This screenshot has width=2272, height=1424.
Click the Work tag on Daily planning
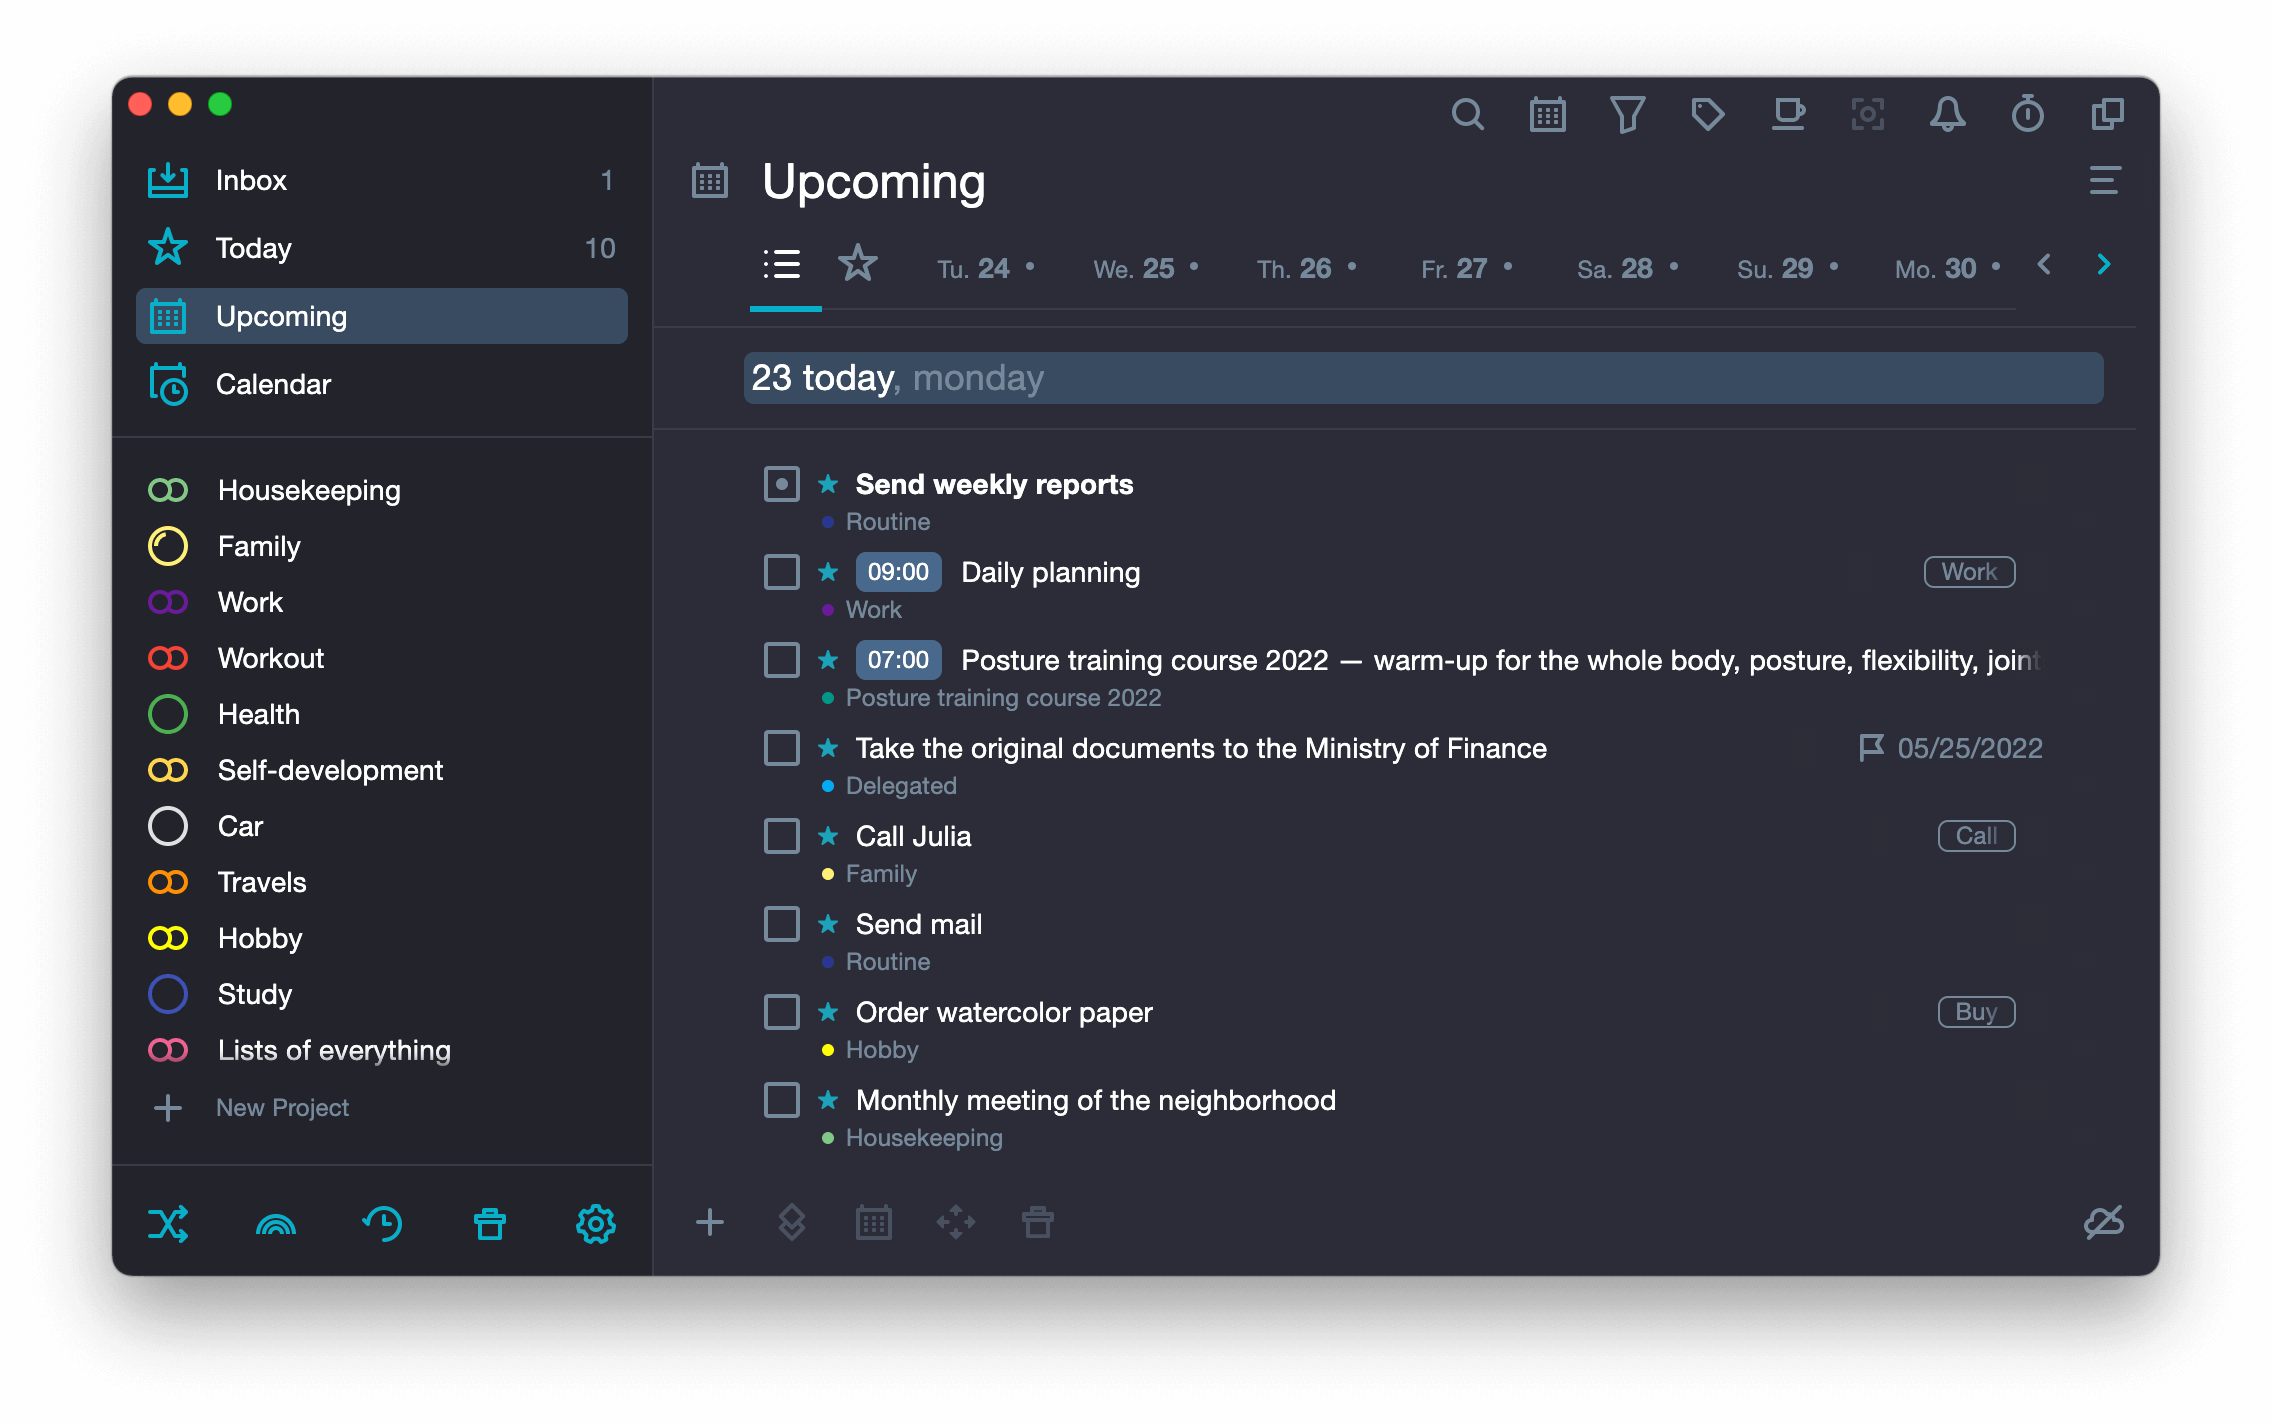(x=1969, y=572)
